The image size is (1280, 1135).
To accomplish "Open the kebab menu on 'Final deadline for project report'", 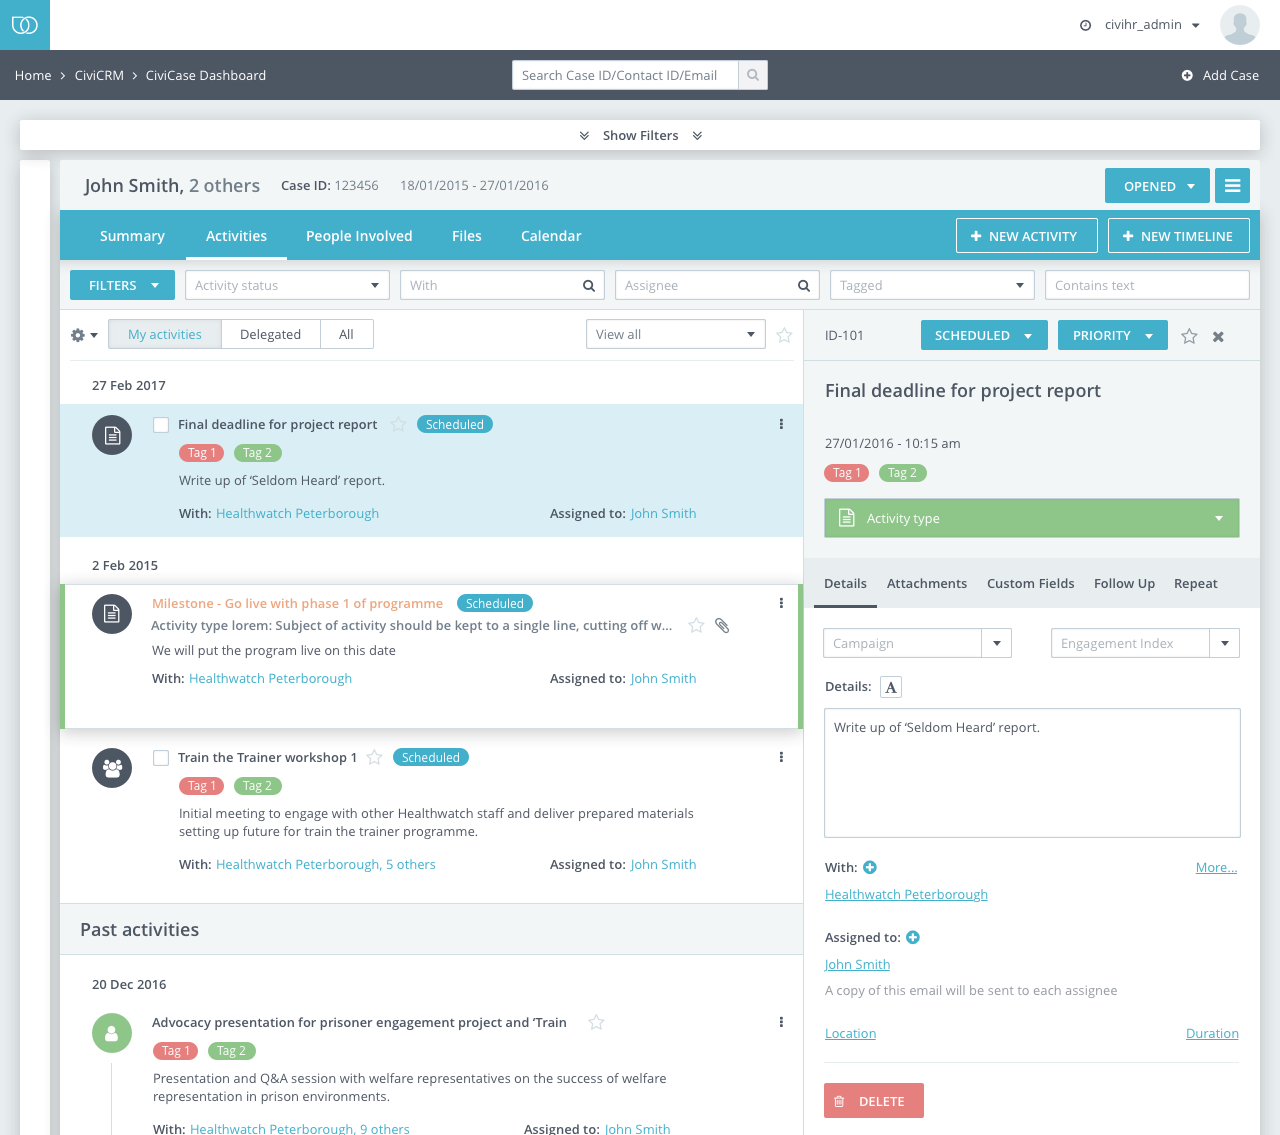I will 781,423.
